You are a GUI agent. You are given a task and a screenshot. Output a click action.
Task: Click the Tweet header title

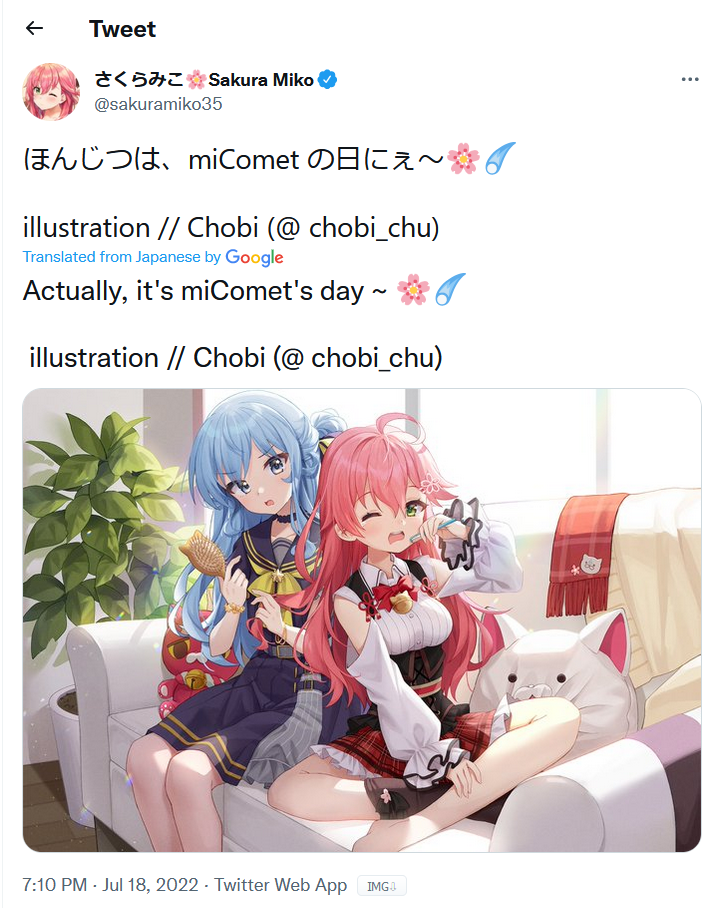[122, 28]
